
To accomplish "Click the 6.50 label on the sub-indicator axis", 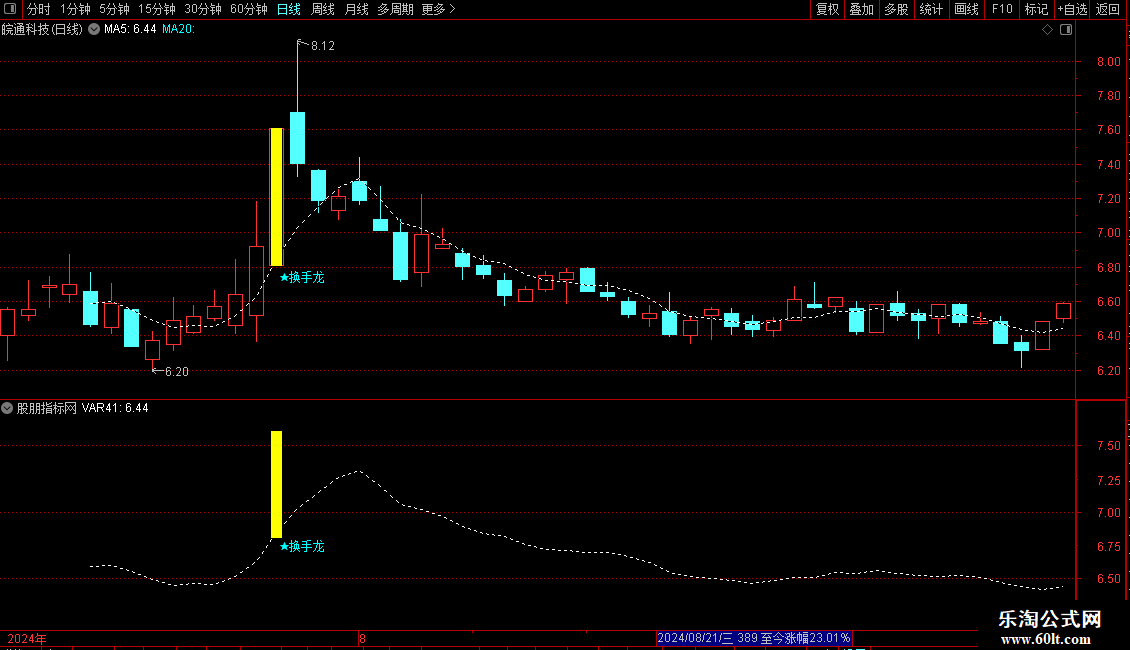I will pos(1108,579).
